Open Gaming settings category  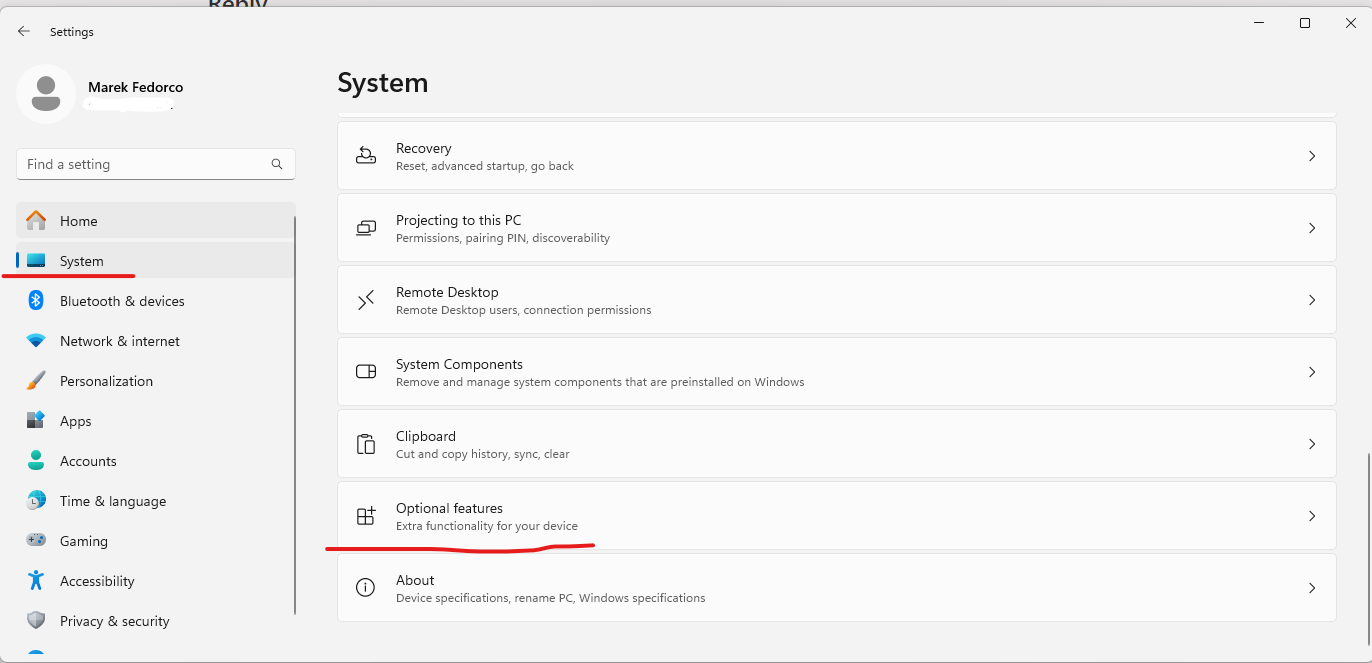pyautogui.click(x=155, y=541)
